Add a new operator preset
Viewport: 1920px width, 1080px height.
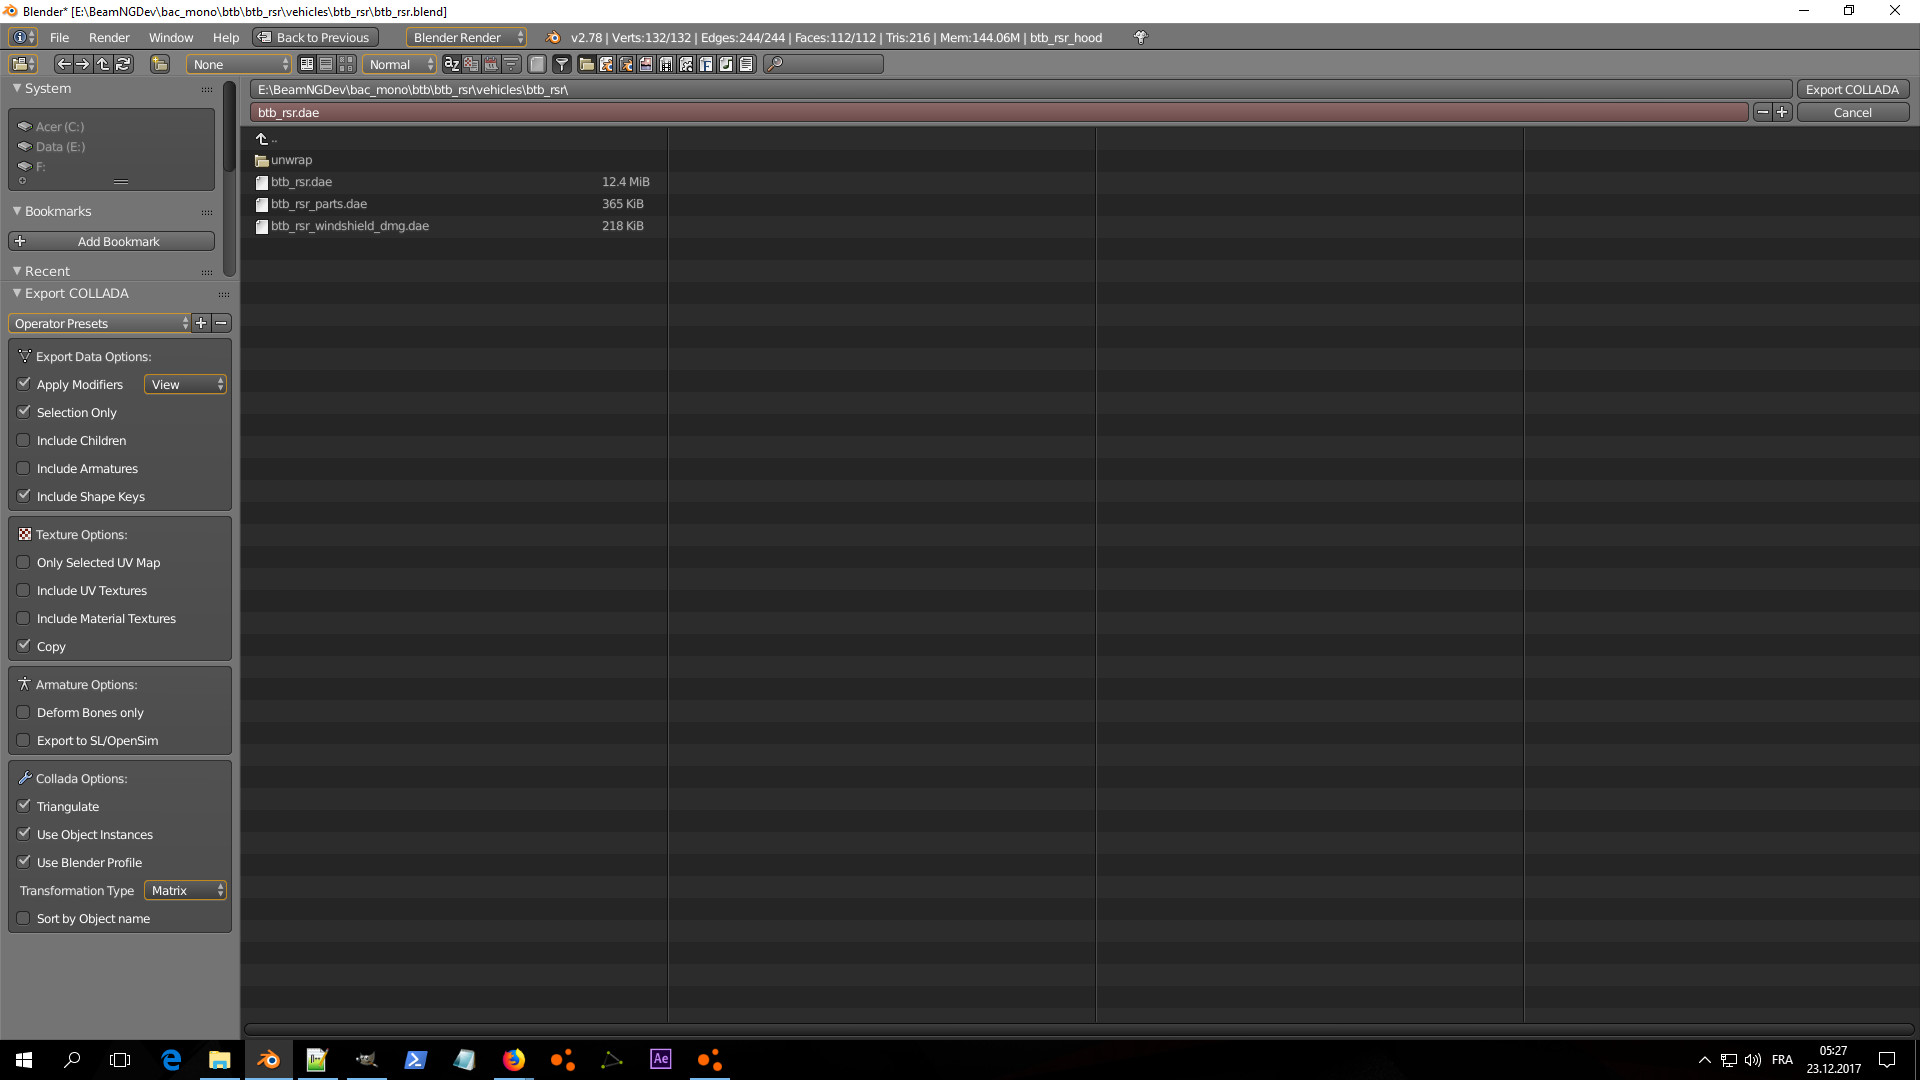tap(201, 323)
